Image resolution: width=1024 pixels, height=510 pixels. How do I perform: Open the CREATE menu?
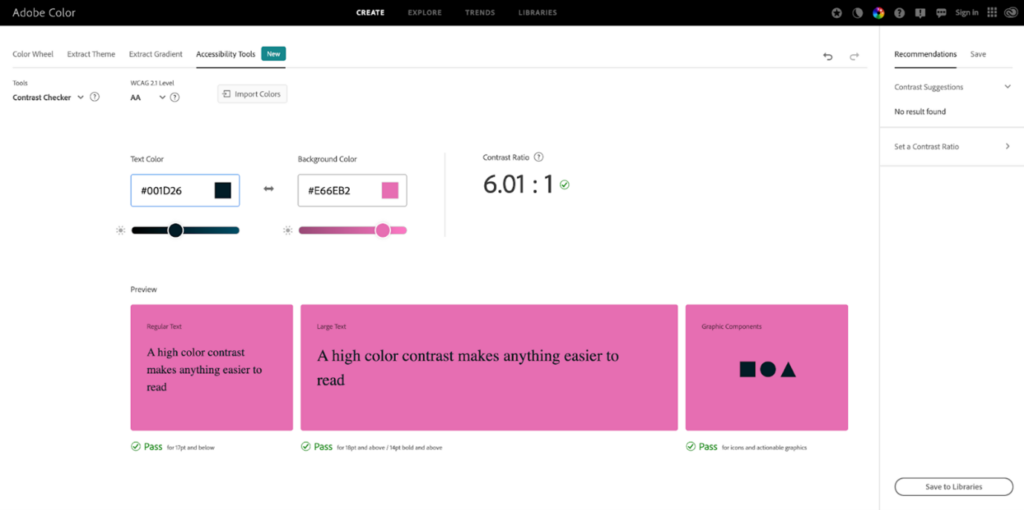click(x=370, y=12)
